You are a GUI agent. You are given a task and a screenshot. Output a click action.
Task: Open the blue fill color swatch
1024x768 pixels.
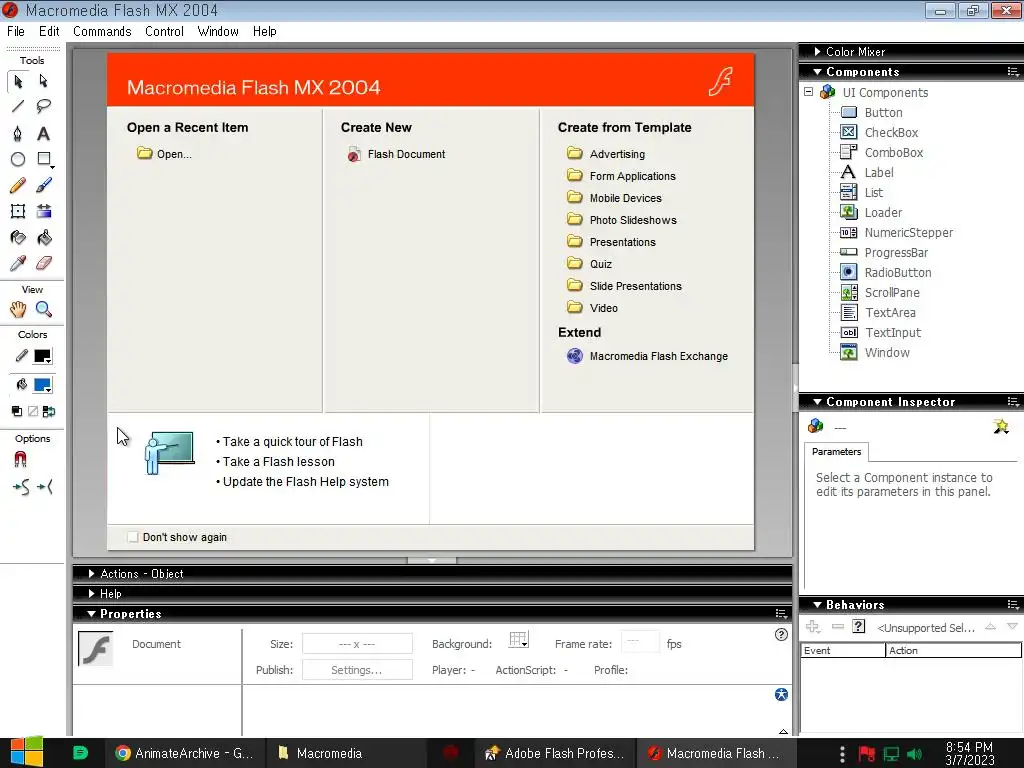42,385
